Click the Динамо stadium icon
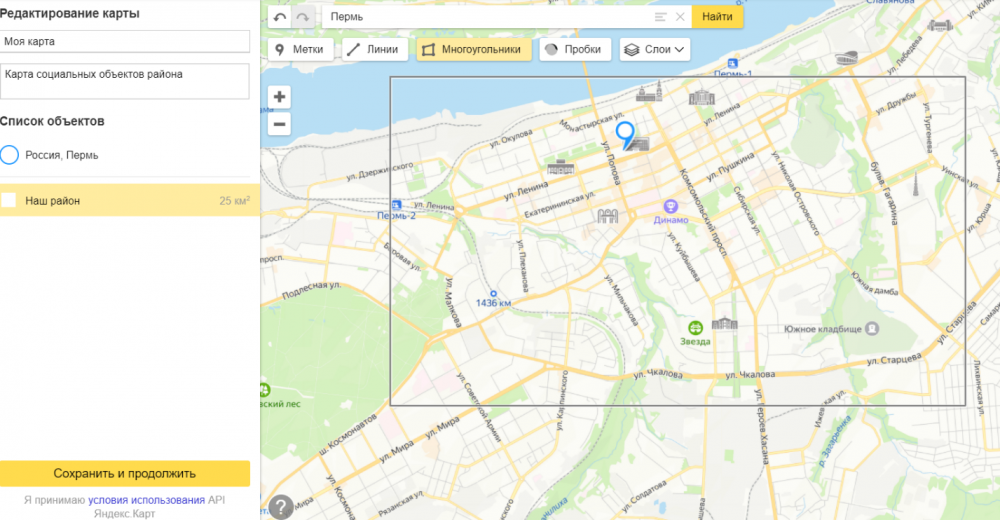The height and width of the screenshot is (520, 1000). (670, 206)
